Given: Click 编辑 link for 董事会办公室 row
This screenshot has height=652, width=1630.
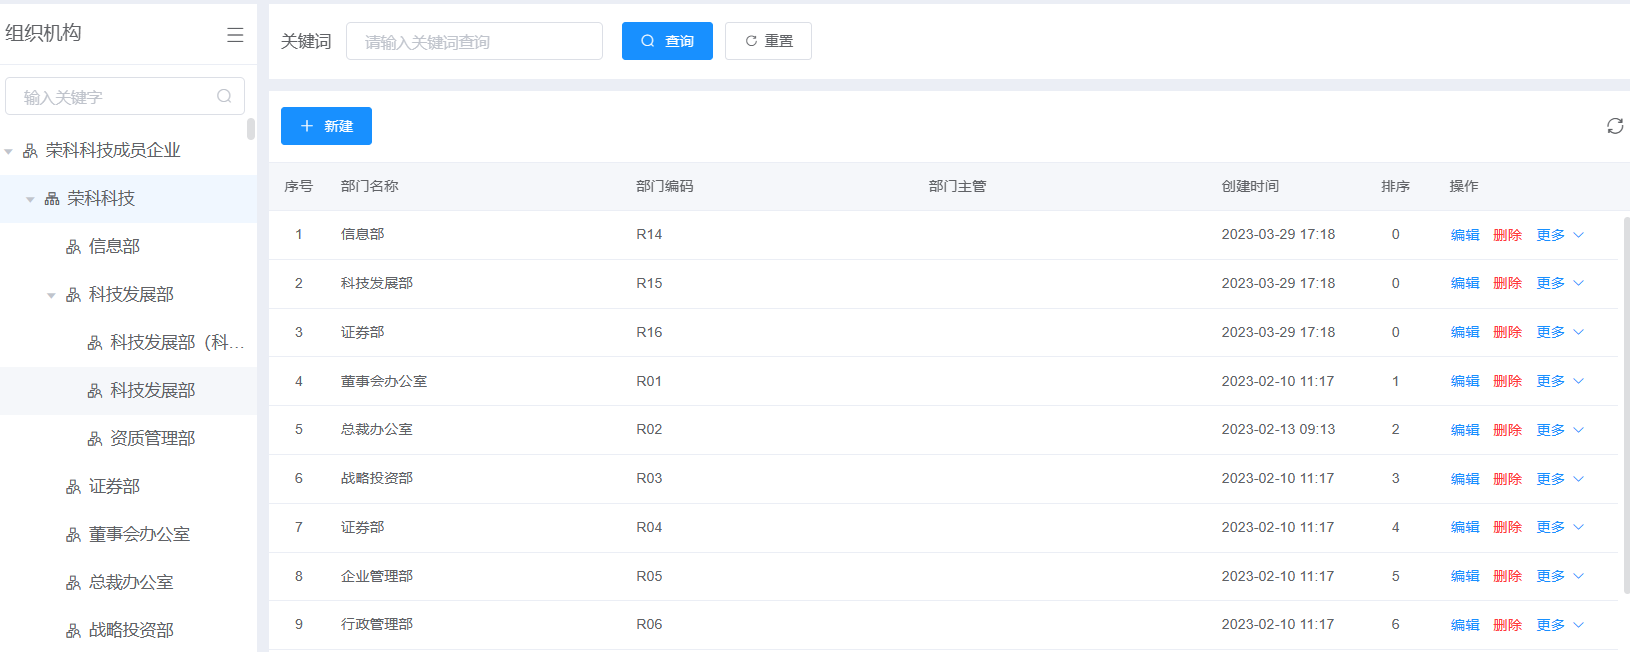Looking at the screenshot, I should 1464,381.
